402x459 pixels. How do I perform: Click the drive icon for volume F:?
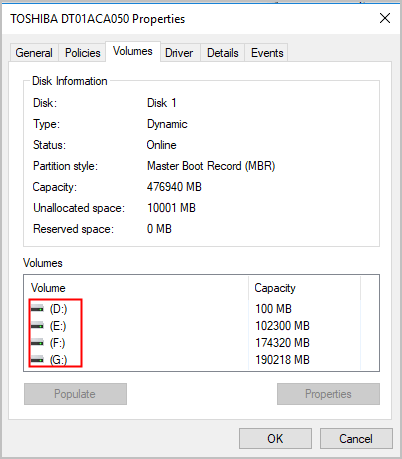tap(37, 343)
